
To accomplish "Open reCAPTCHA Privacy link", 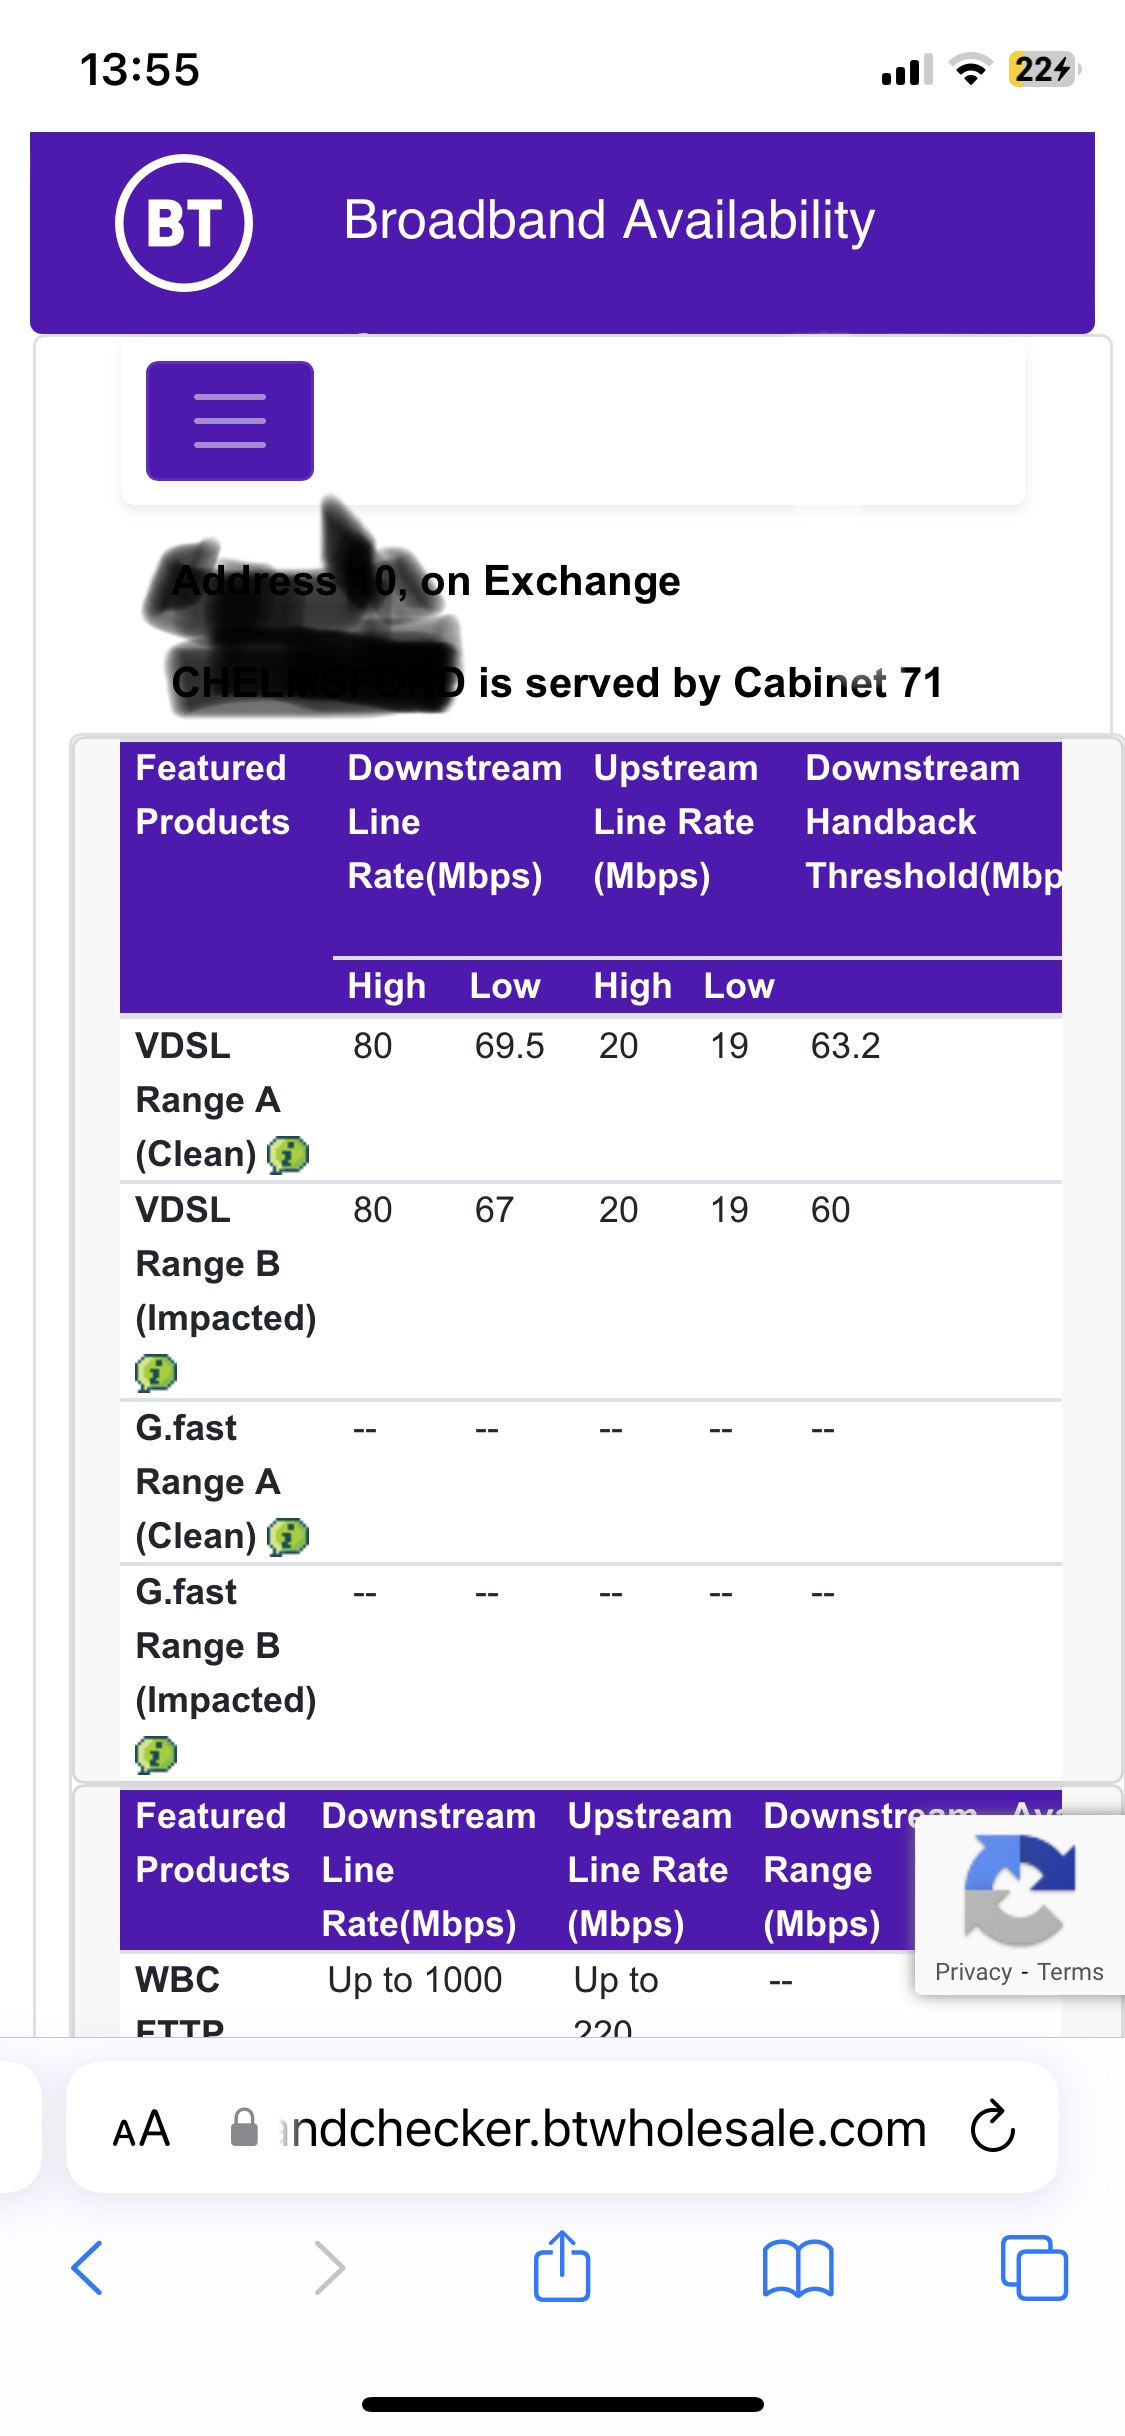I will [x=973, y=1972].
